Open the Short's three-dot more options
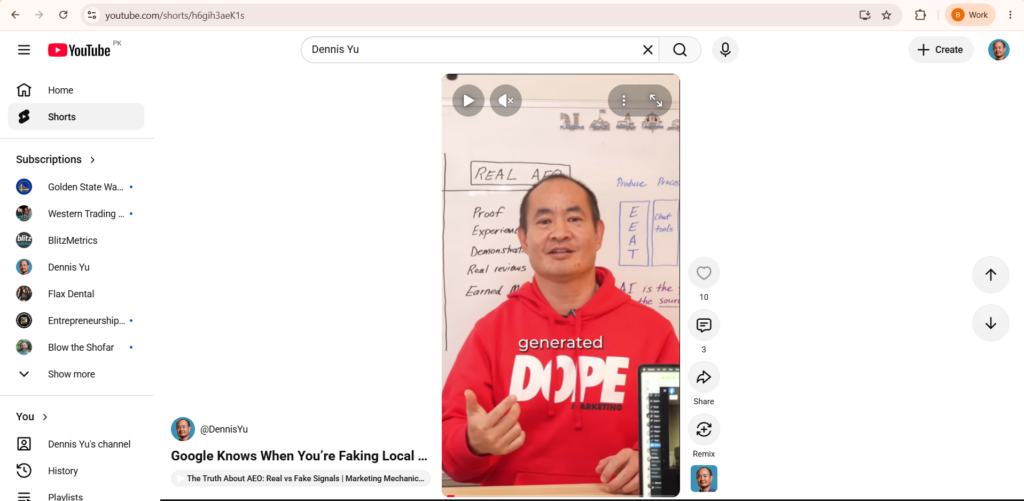 [624, 101]
